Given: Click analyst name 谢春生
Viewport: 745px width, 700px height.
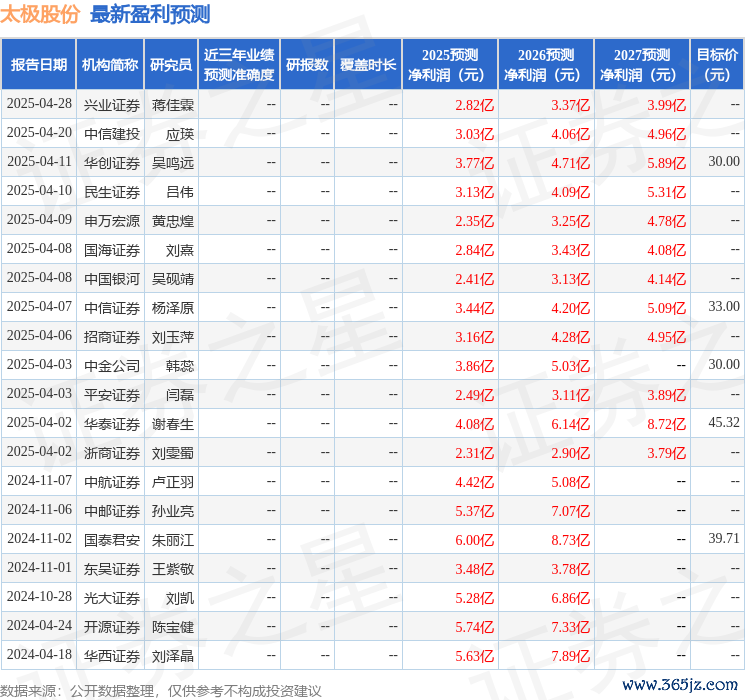Looking at the screenshot, I should coord(173,424).
